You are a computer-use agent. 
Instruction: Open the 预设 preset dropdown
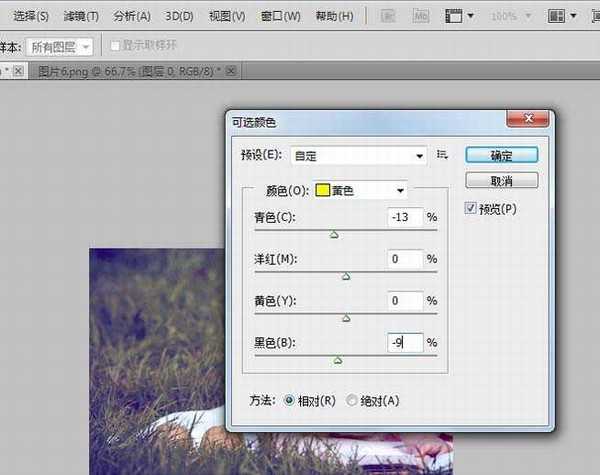(358, 156)
